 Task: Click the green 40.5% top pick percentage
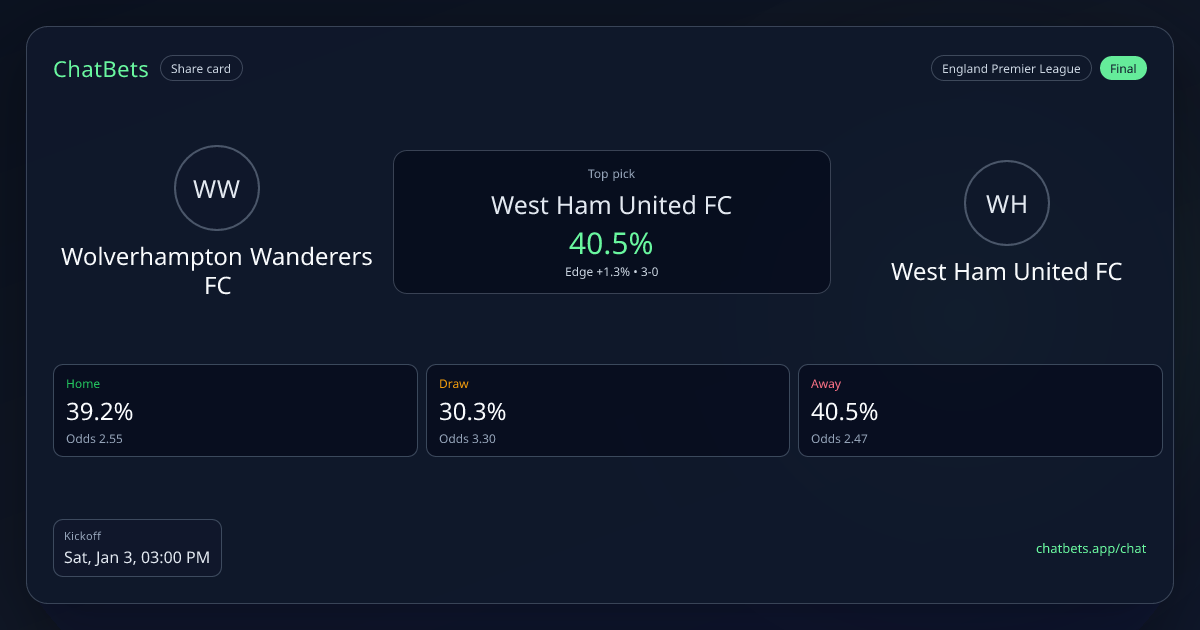click(611, 243)
